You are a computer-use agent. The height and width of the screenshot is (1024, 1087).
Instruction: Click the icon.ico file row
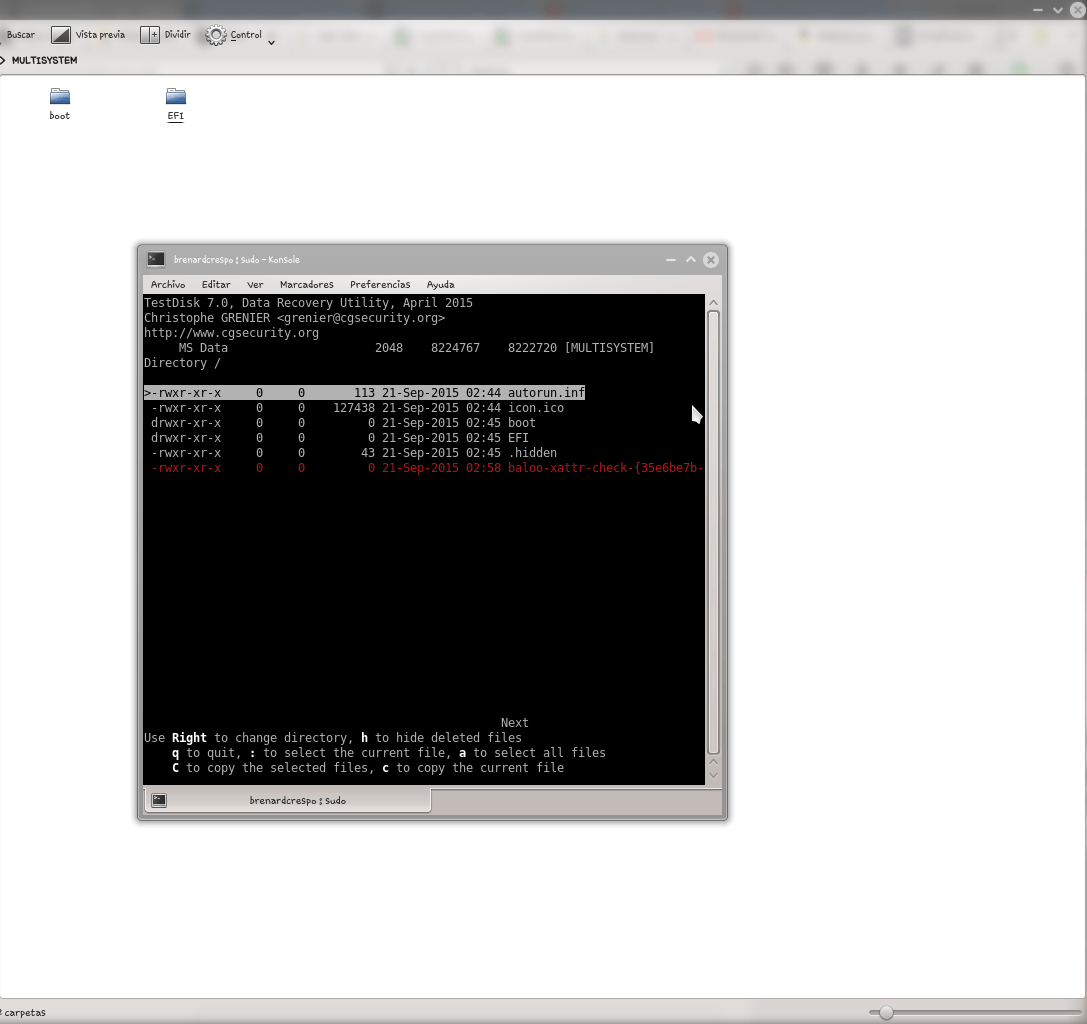pyautogui.click(x=358, y=408)
